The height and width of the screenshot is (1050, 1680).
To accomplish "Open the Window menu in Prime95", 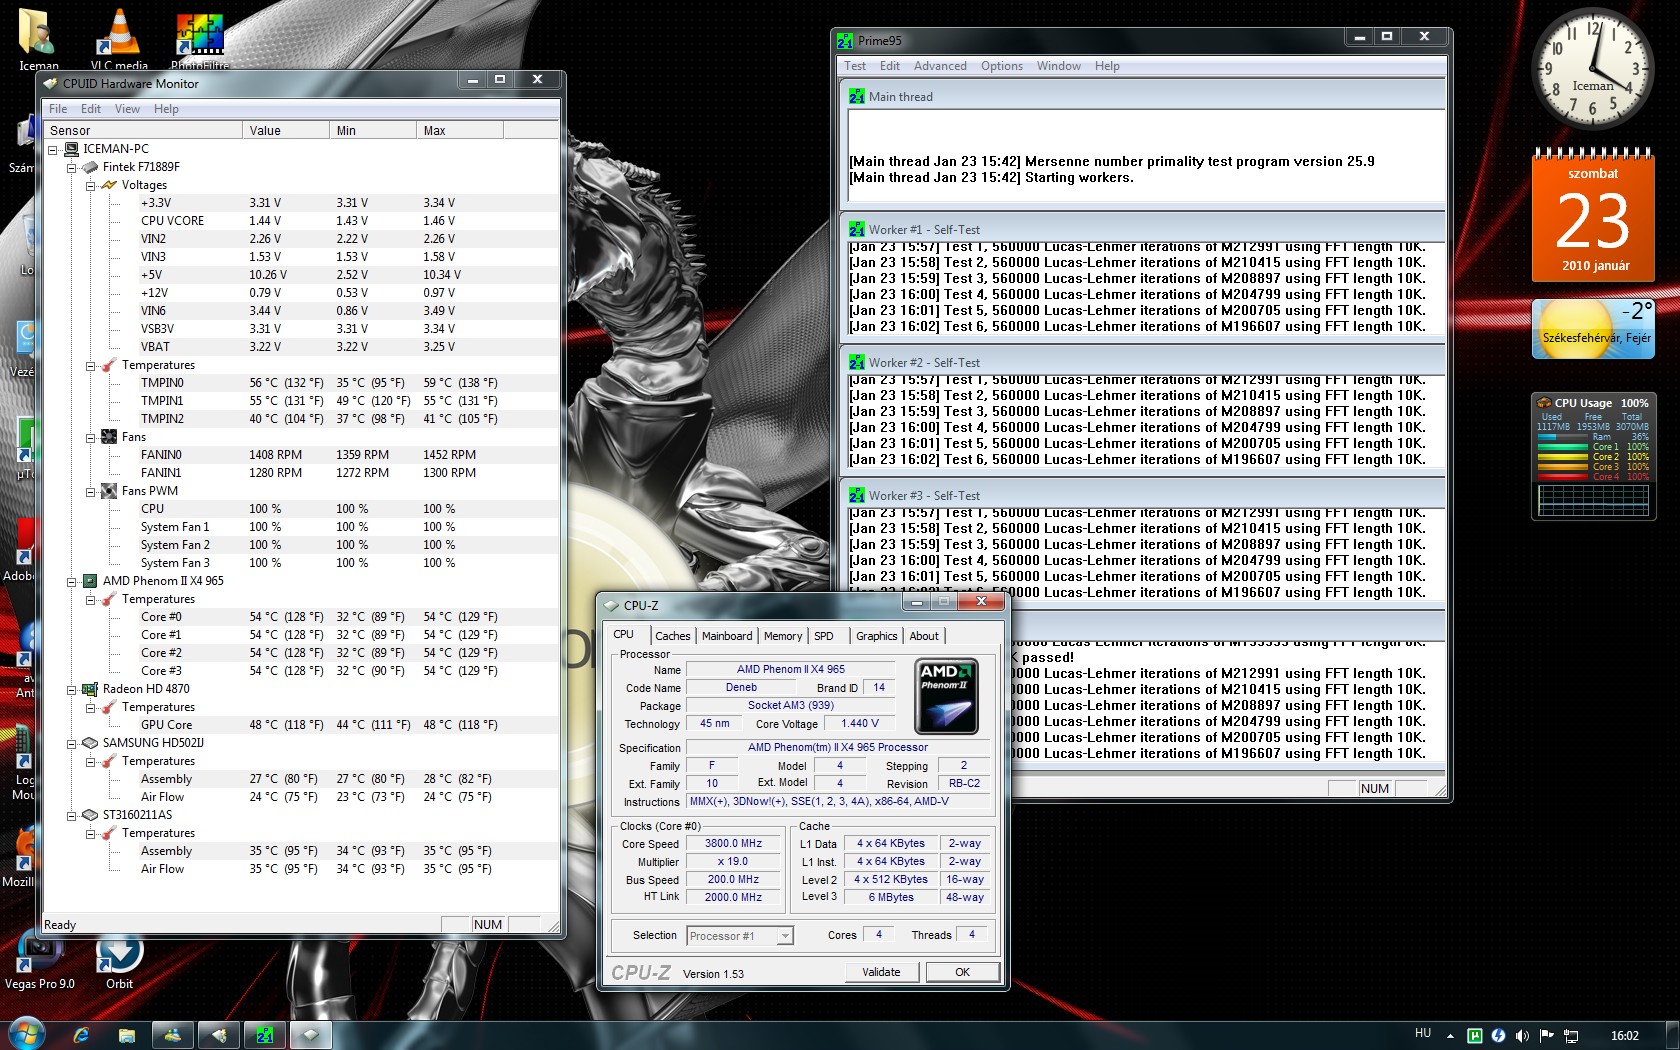I will (1058, 66).
